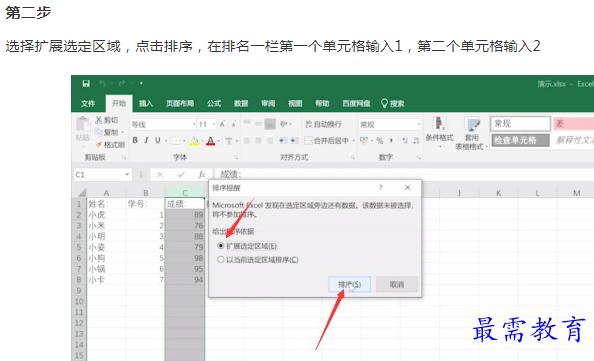Expand the Number (数字) dialog launcher
This screenshot has height=361, width=594.
[419, 157]
